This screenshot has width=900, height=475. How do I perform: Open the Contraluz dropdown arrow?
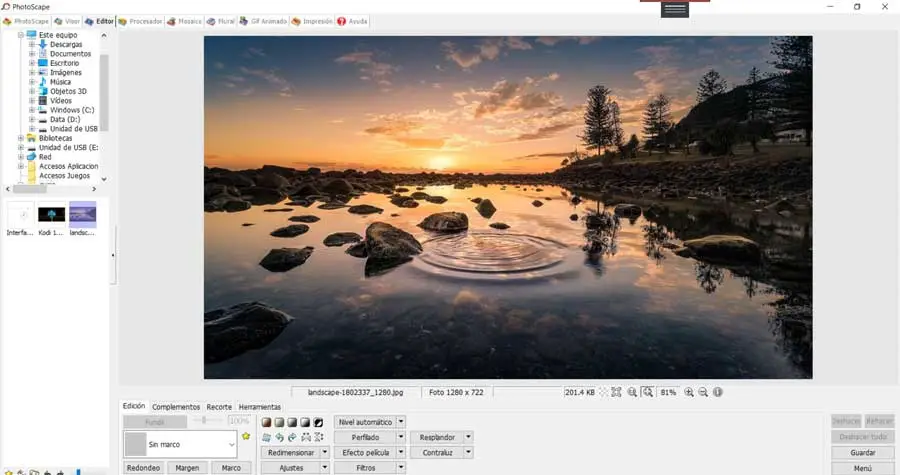(468, 453)
